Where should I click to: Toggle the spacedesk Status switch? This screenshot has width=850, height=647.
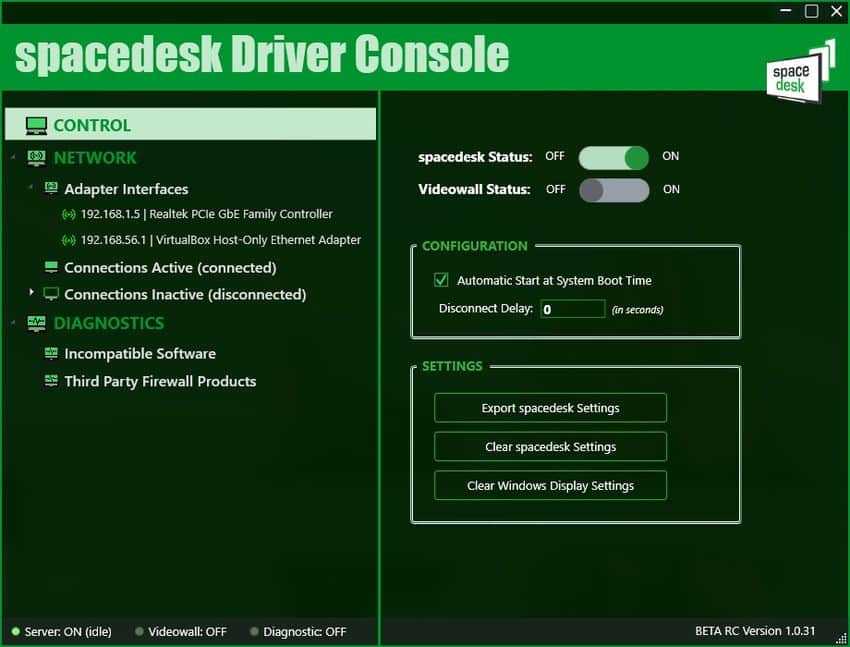614,158
